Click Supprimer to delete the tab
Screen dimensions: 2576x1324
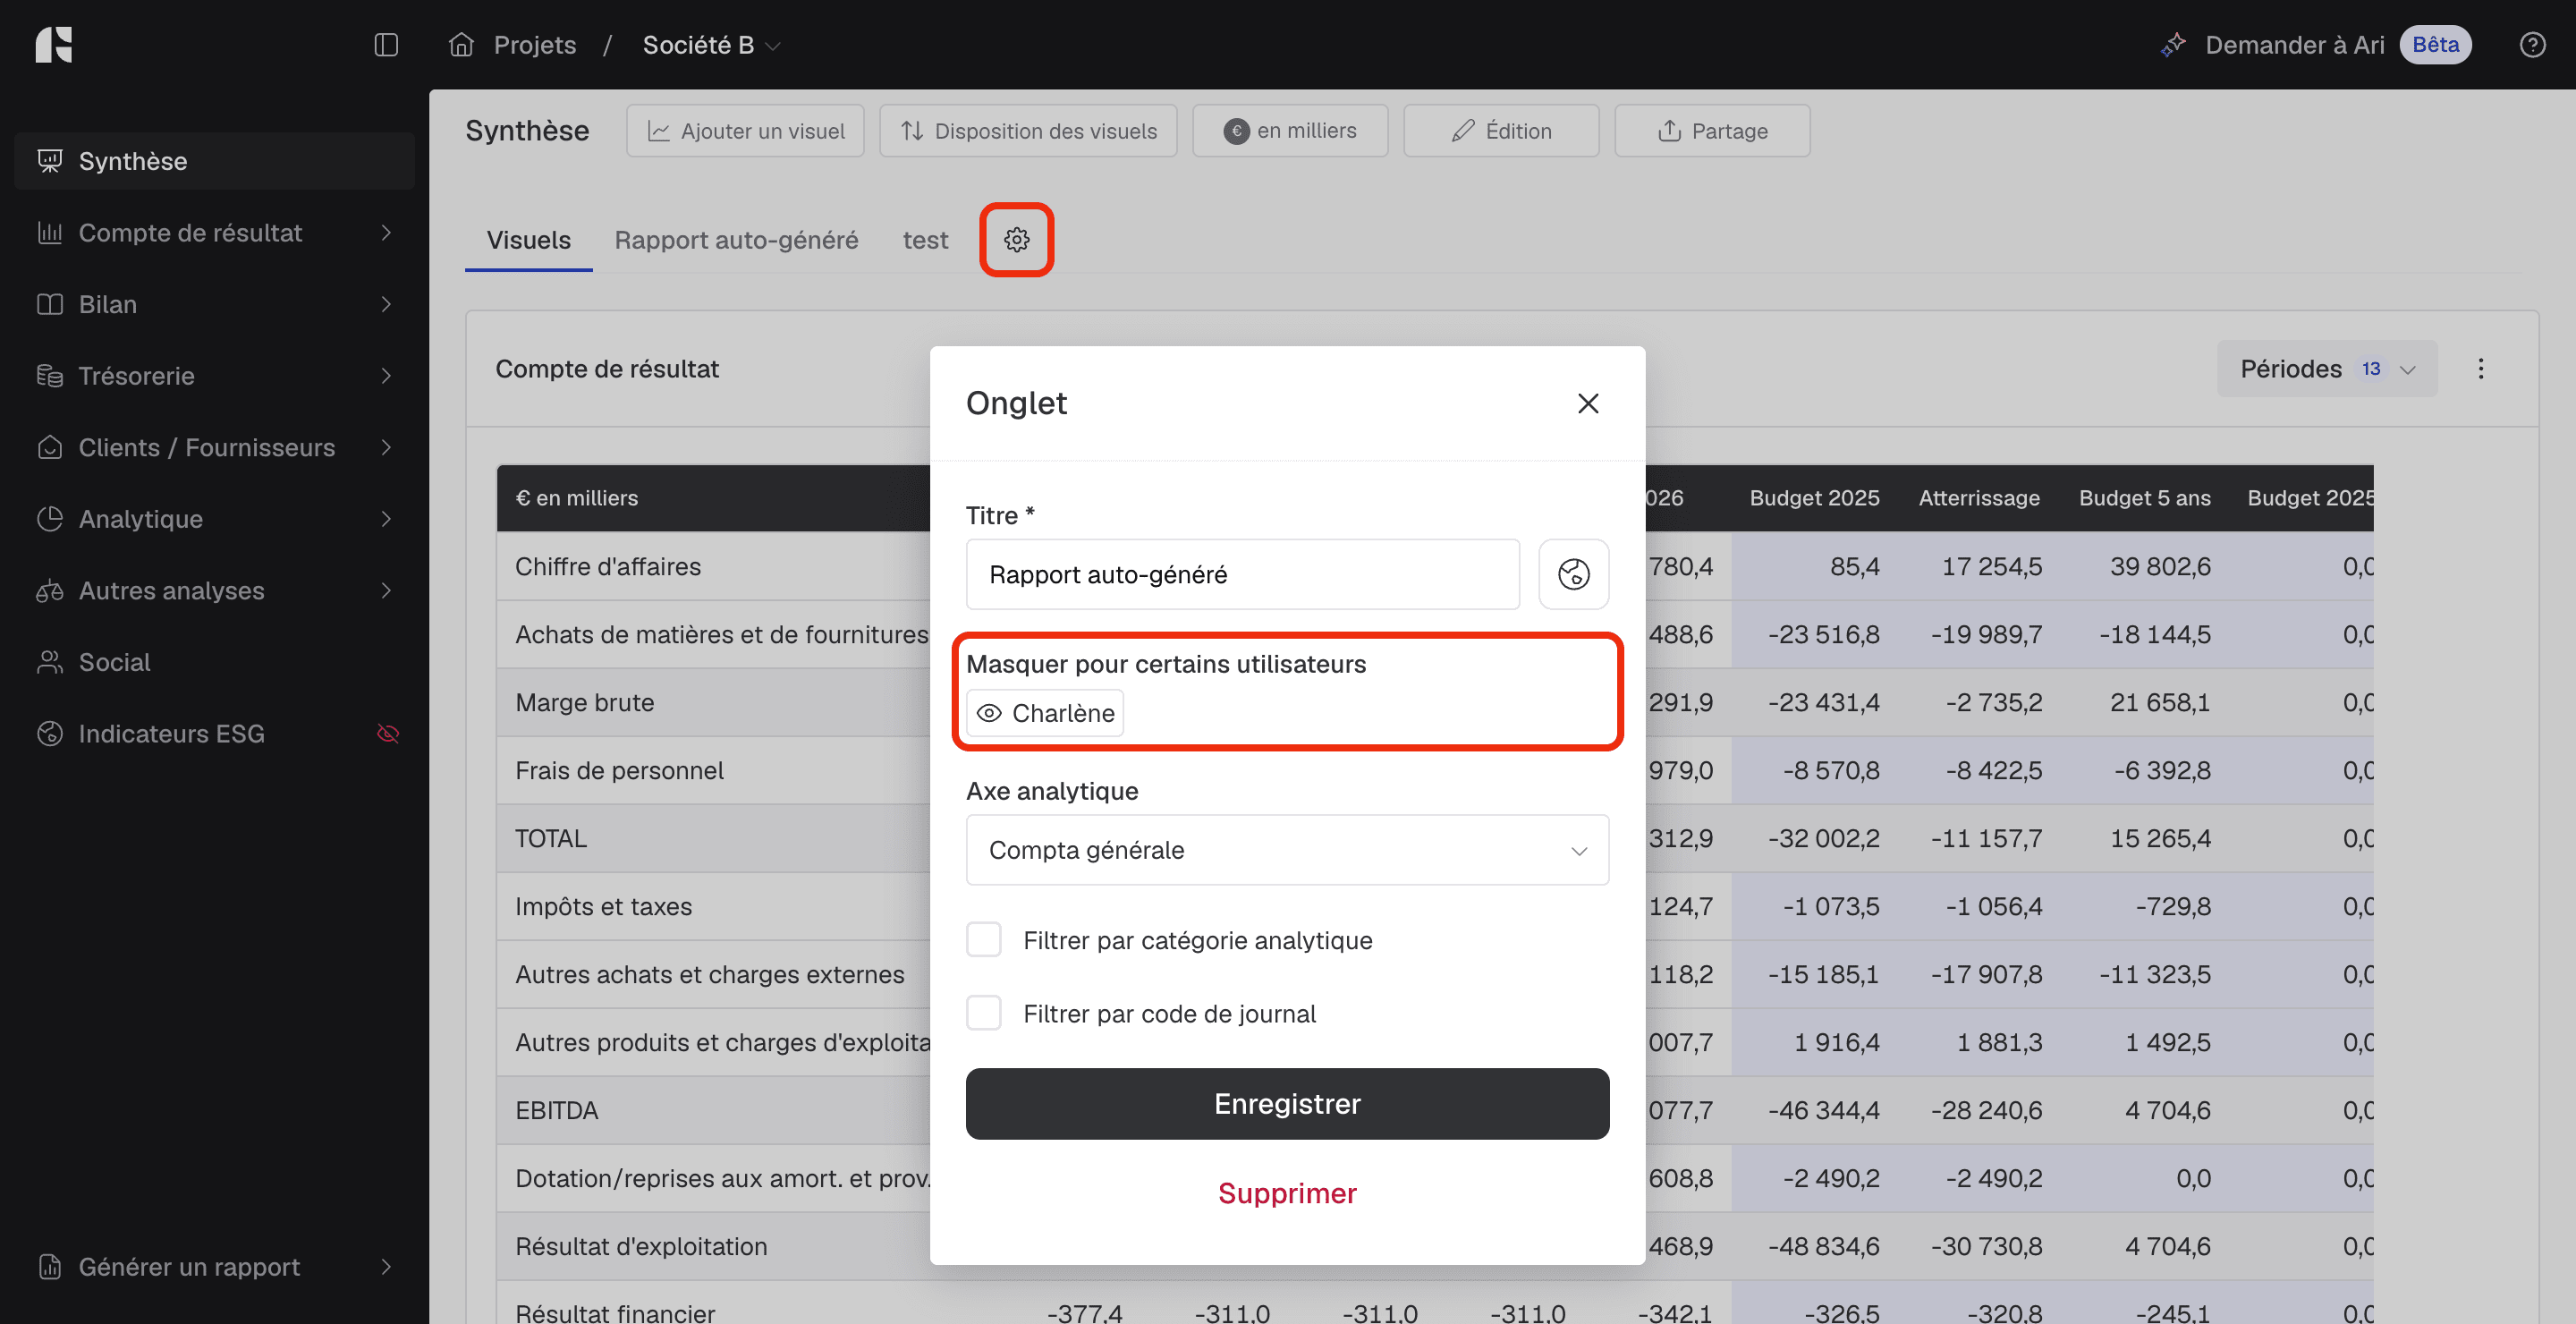point(1287,1193)
